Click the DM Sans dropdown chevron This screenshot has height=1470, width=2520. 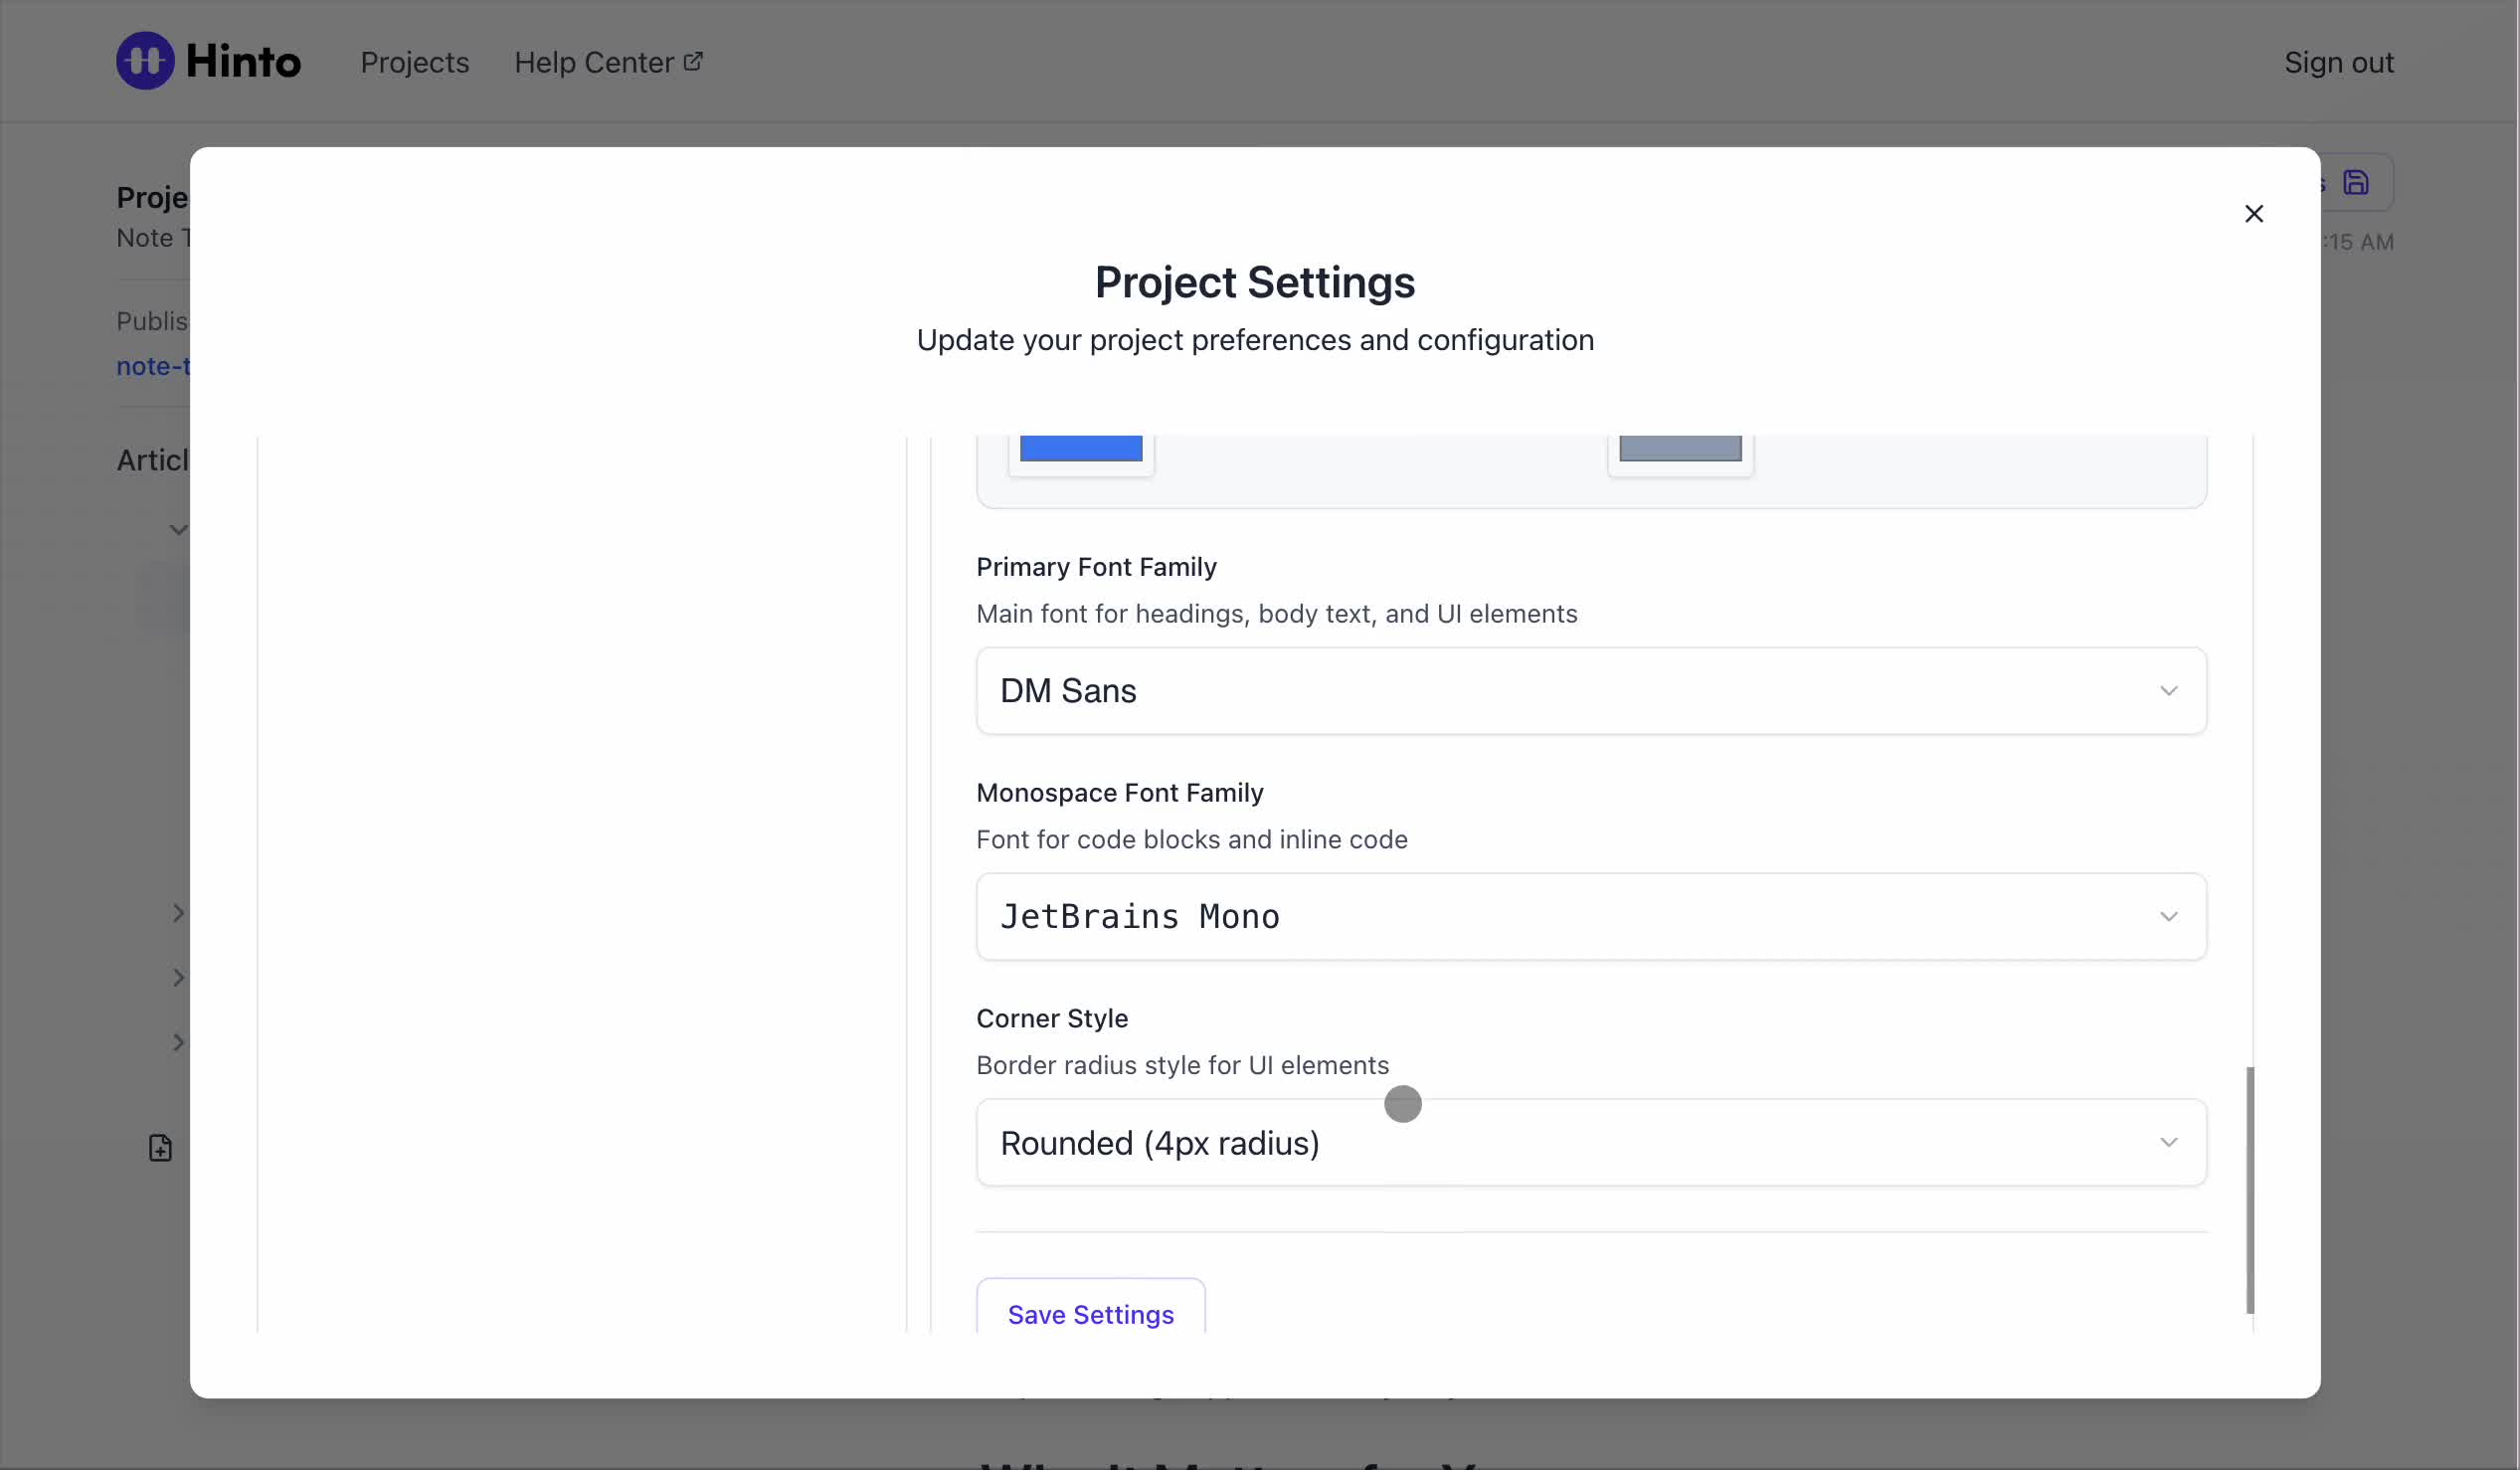tap(2167, 691)
